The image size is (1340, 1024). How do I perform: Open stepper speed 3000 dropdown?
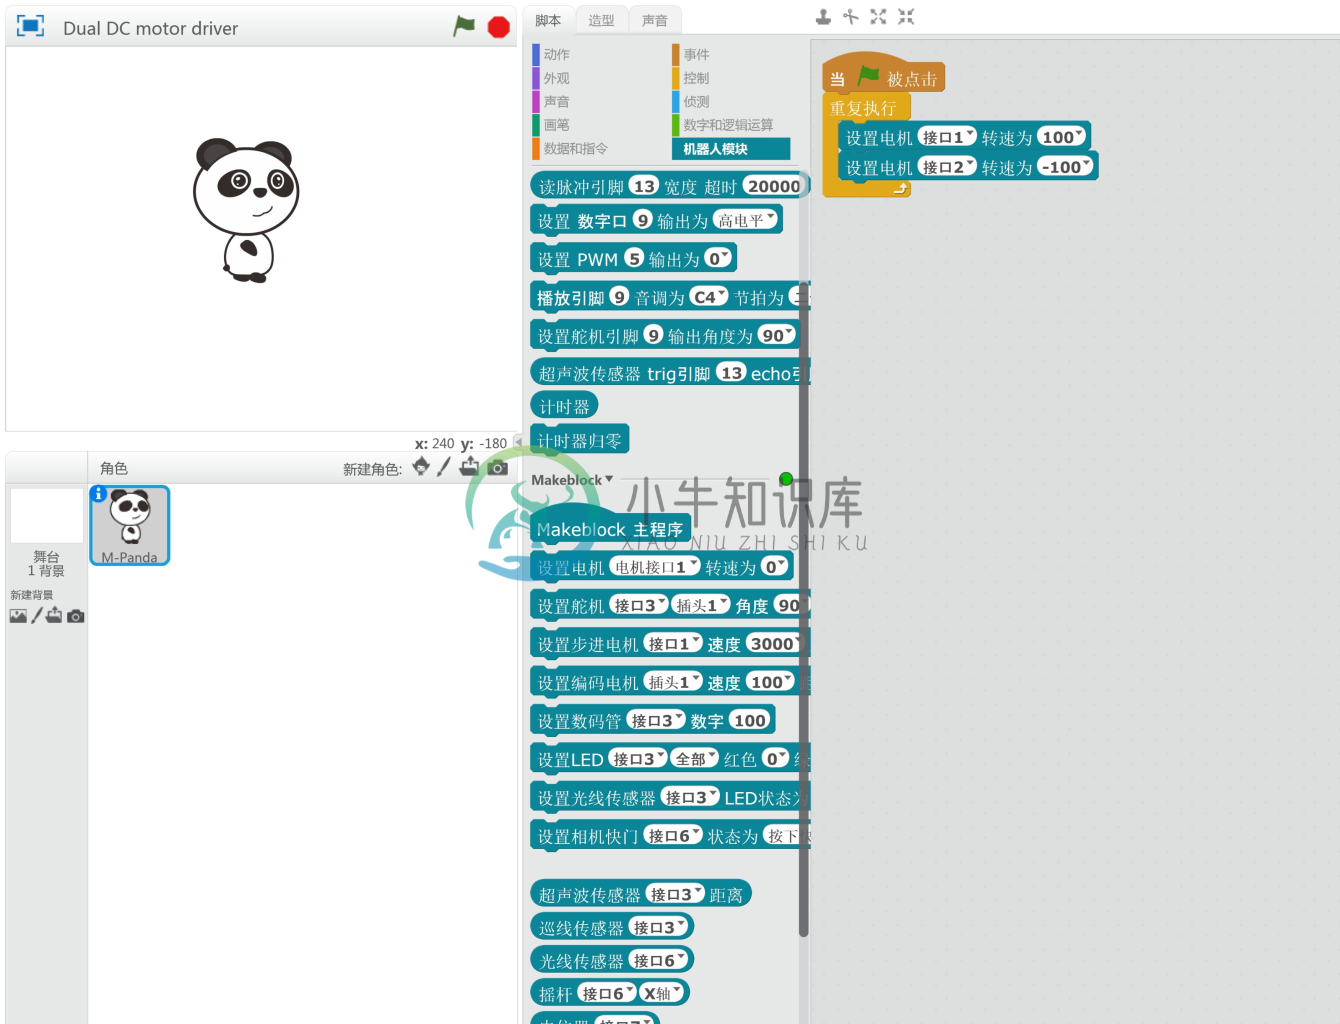coord(775,643)
